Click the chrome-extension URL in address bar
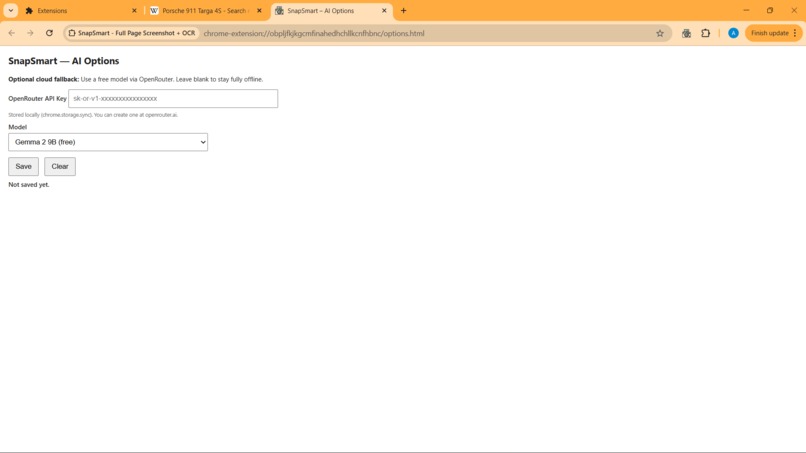 (314, 33)
